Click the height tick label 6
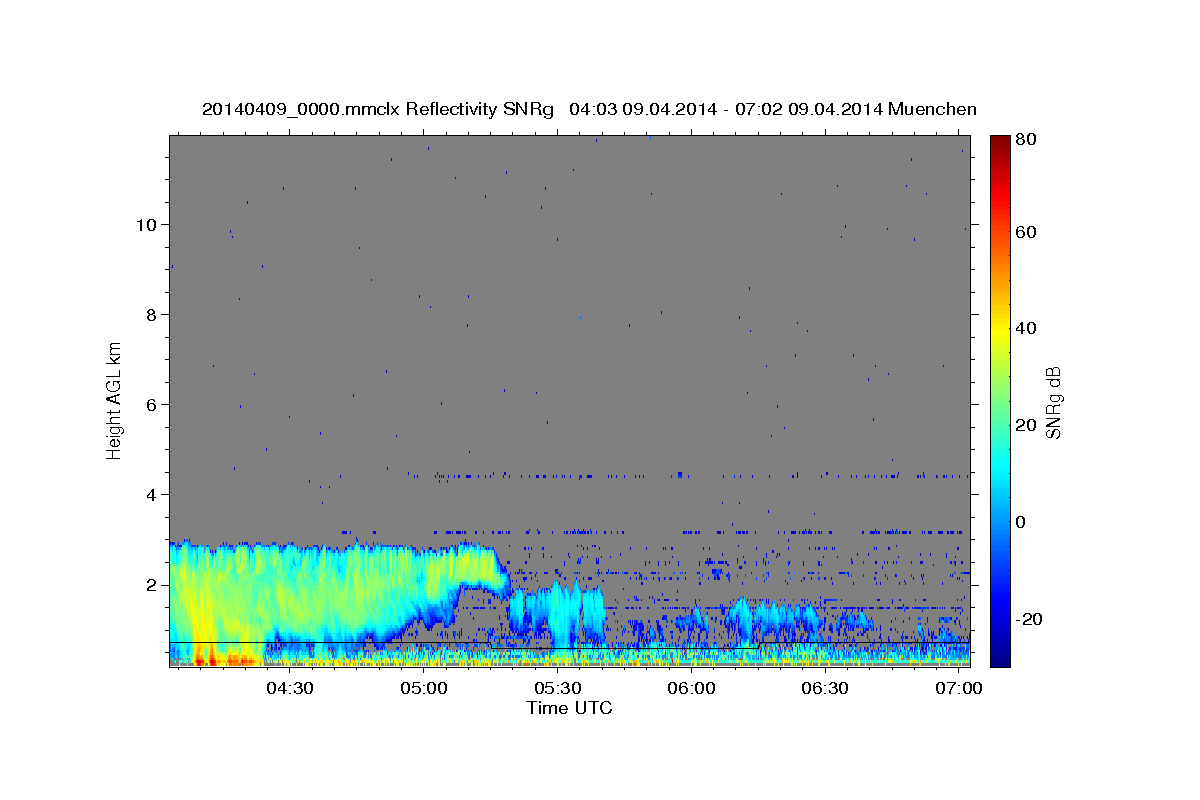Image resolution: width=1200 pixels, height=800 pixels. (152, 405)
